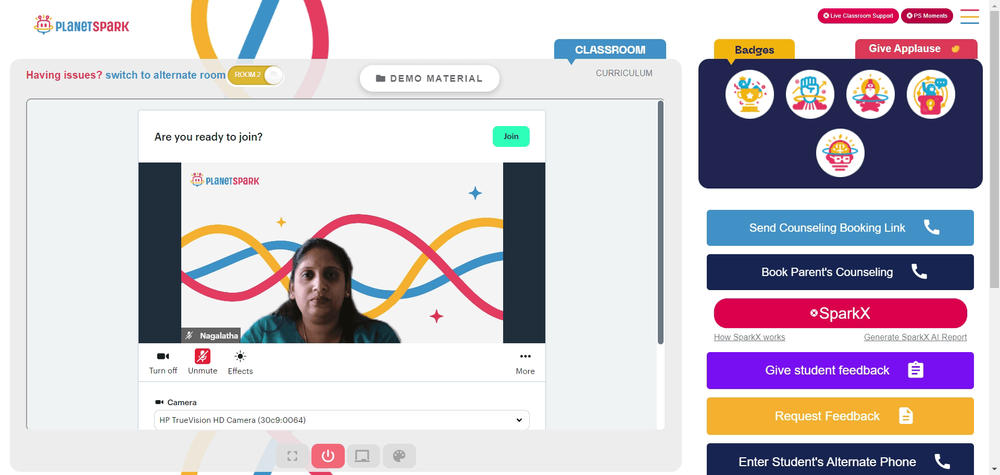The image size is (1000, 475).
Task: Unmute the microphone
Action: (x=202, y=362)
